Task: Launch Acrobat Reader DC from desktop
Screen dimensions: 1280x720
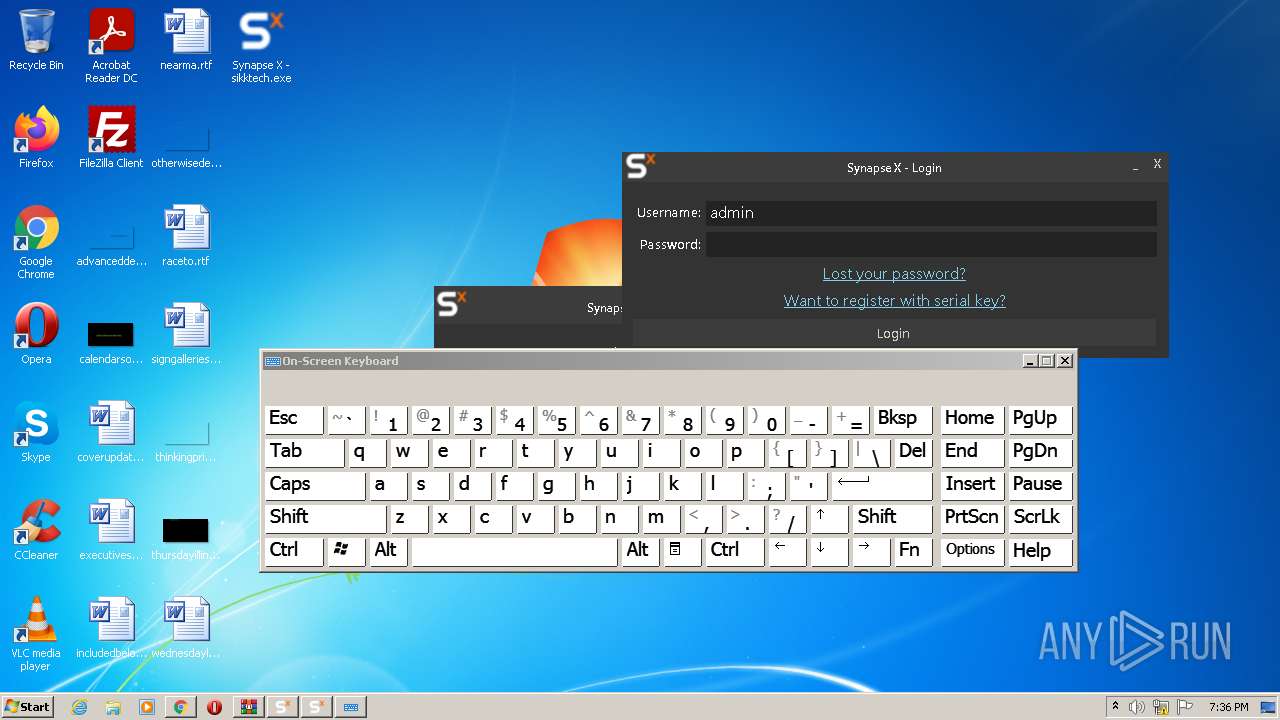Action: [x=111, y=46]
